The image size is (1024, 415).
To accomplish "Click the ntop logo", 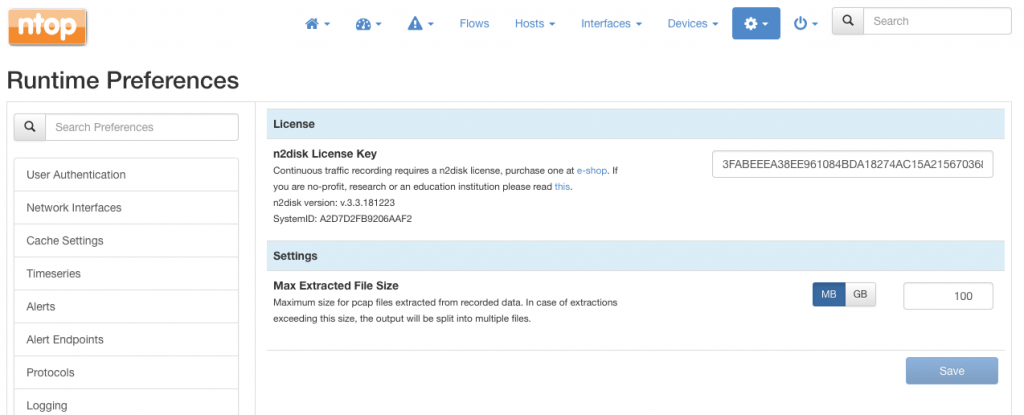I will [48, 27].
